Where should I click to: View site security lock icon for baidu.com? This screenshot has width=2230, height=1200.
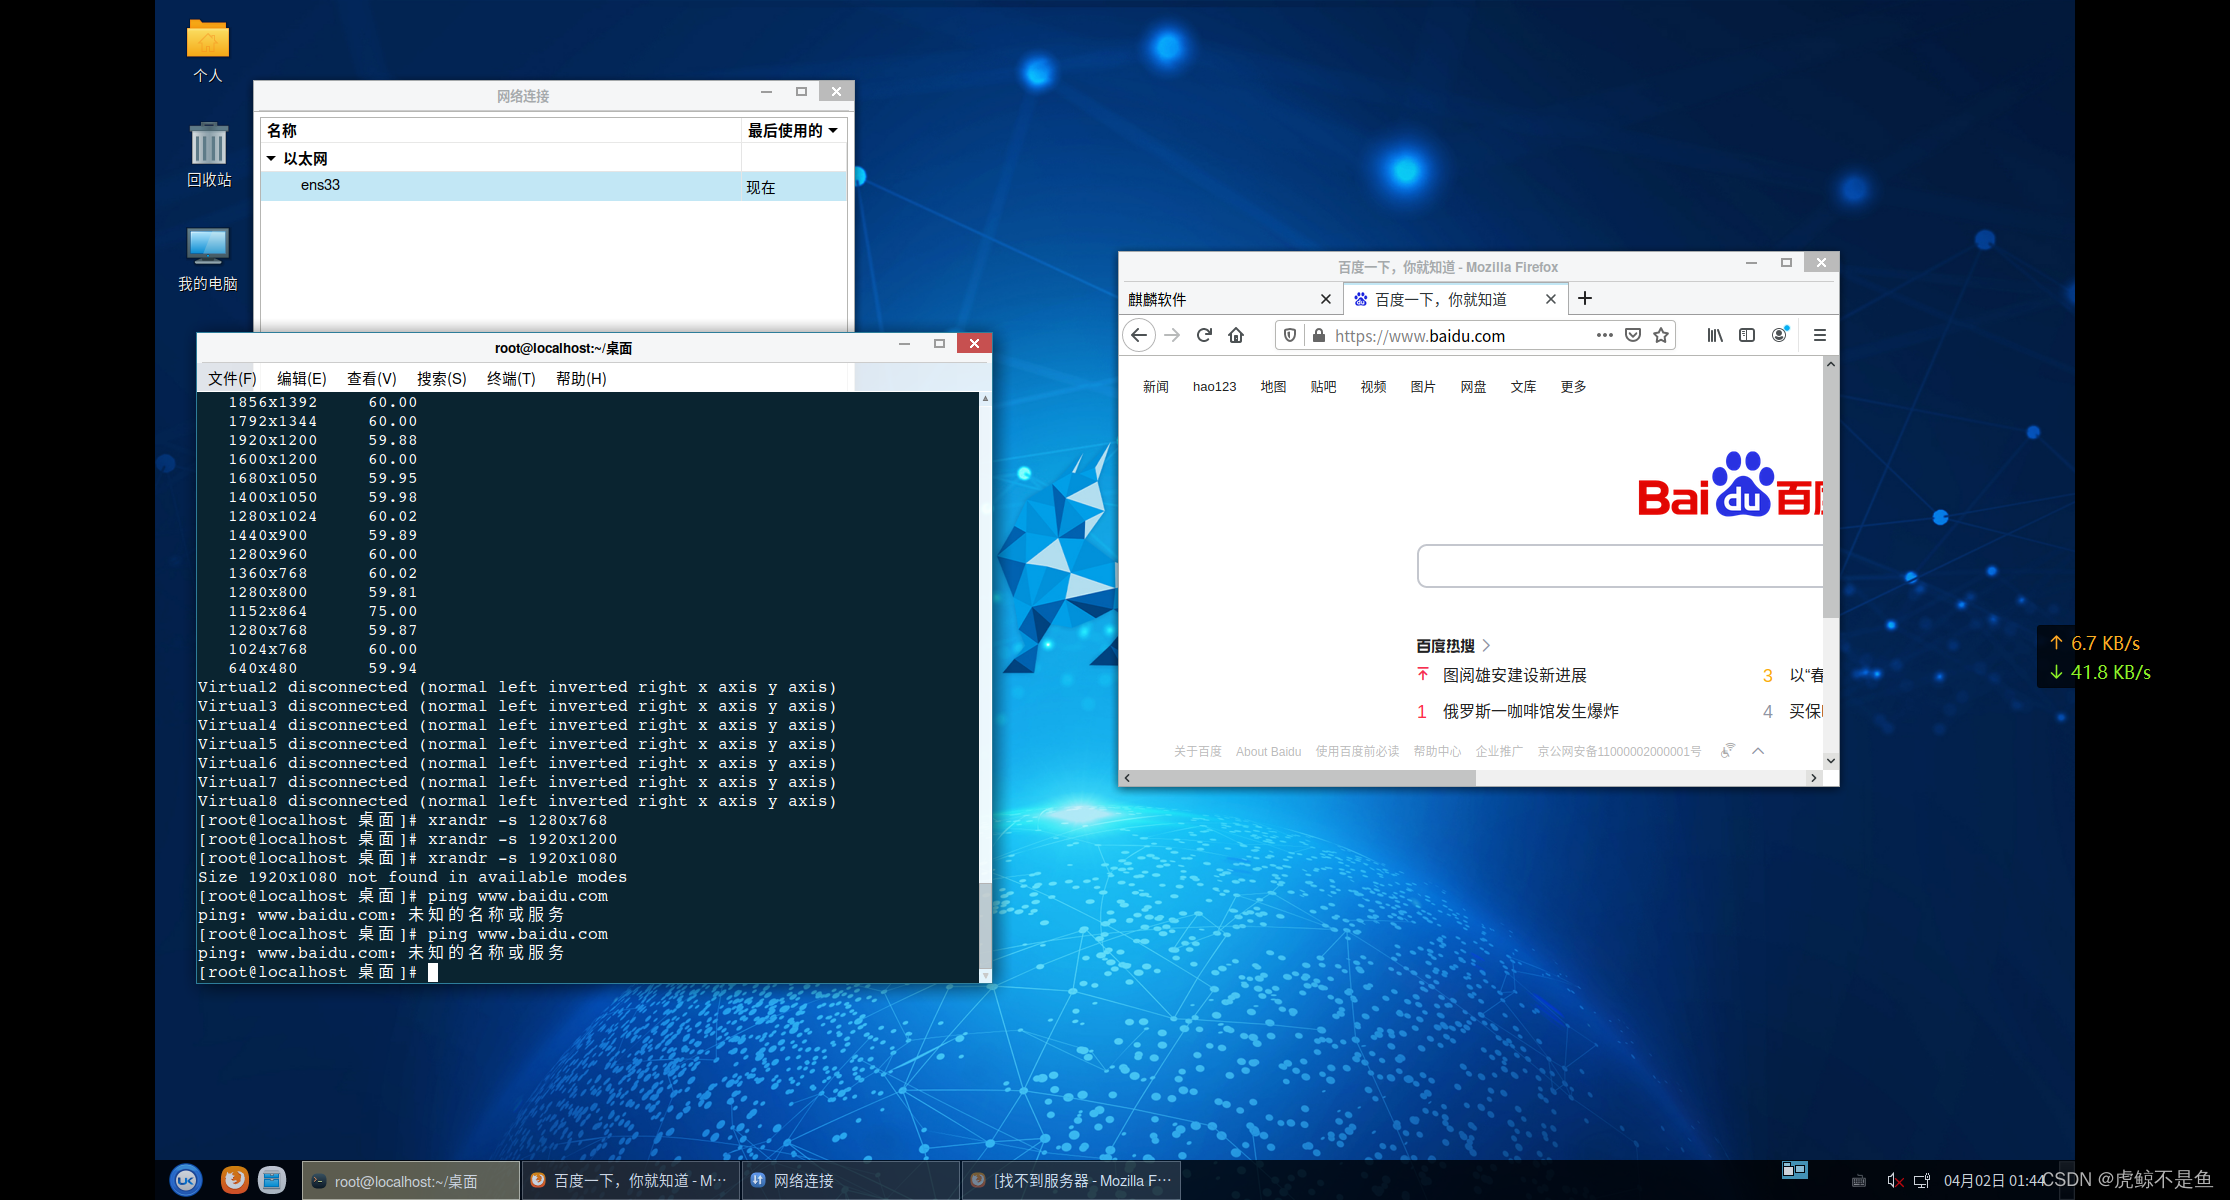[1318, 336]
